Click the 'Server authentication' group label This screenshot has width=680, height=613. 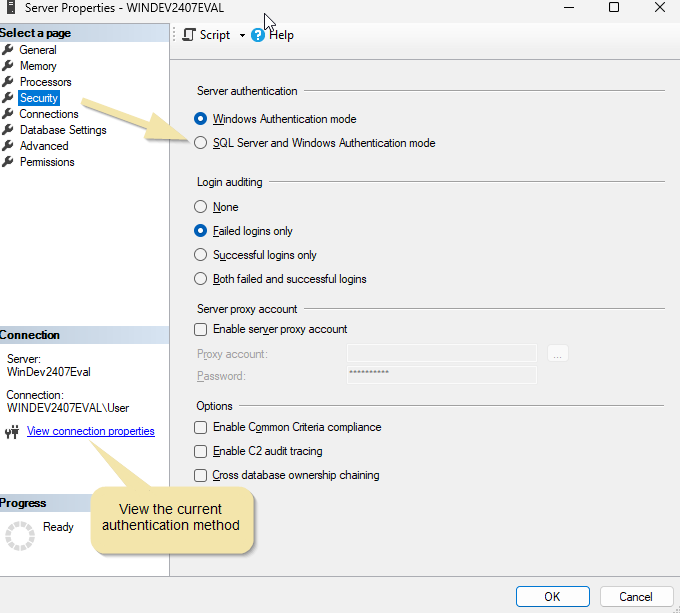click(247, 91)
